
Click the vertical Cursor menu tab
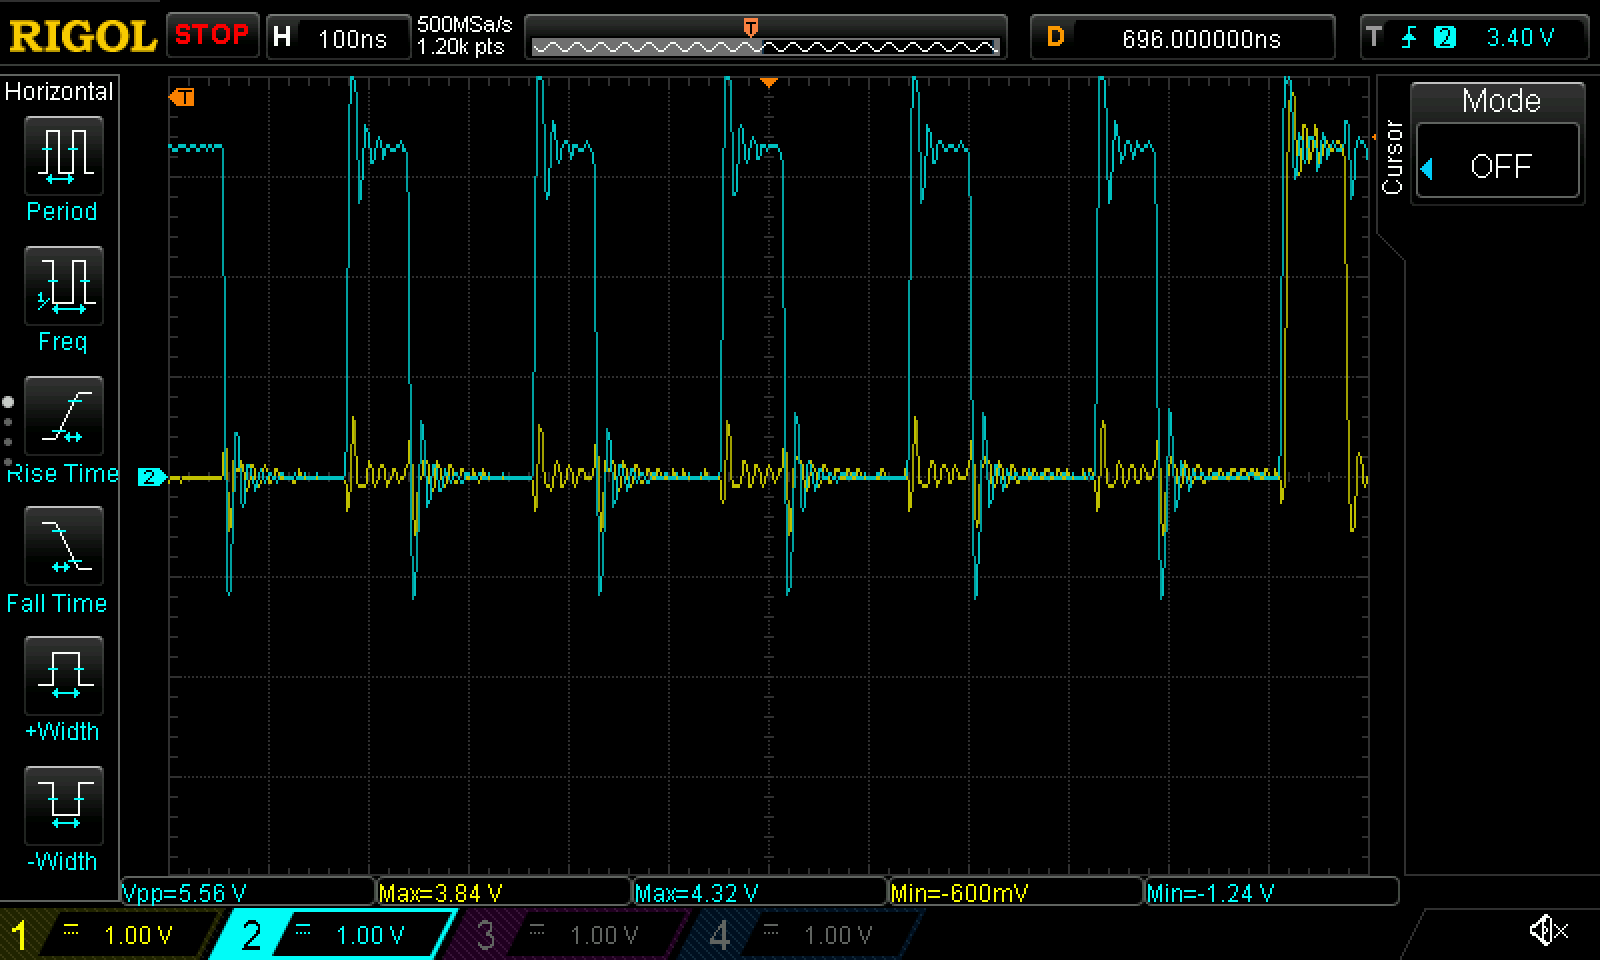tap(1392, 158)
